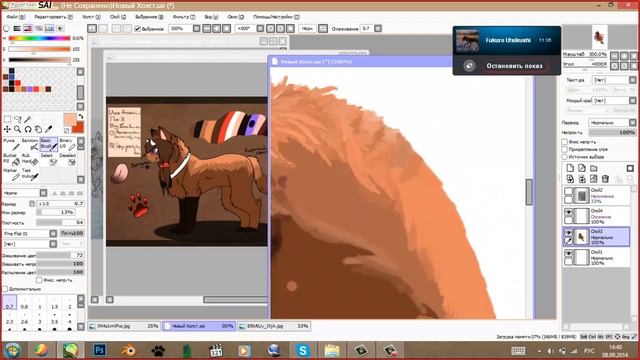Hide layer Слой3 via eye icon

[568, 233]
